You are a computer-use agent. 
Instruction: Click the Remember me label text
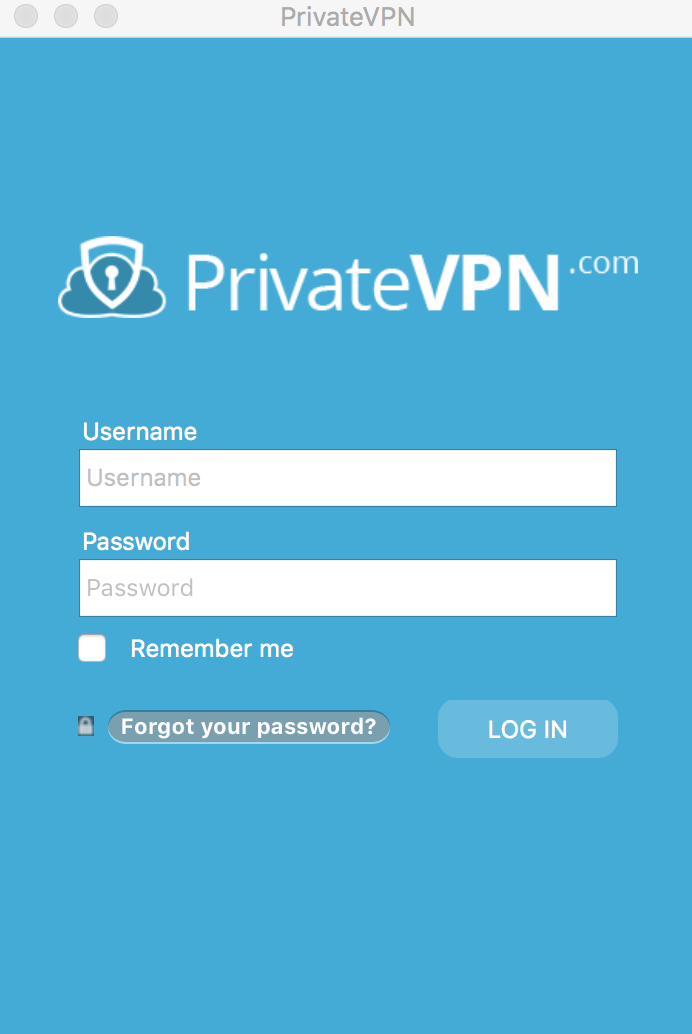(212, 649)
